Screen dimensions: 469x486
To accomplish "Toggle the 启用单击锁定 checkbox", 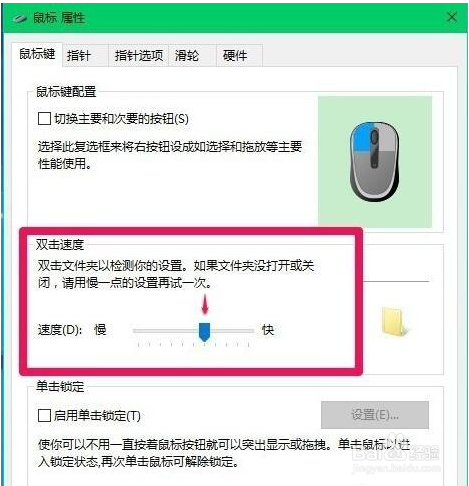I will point(44,416).
